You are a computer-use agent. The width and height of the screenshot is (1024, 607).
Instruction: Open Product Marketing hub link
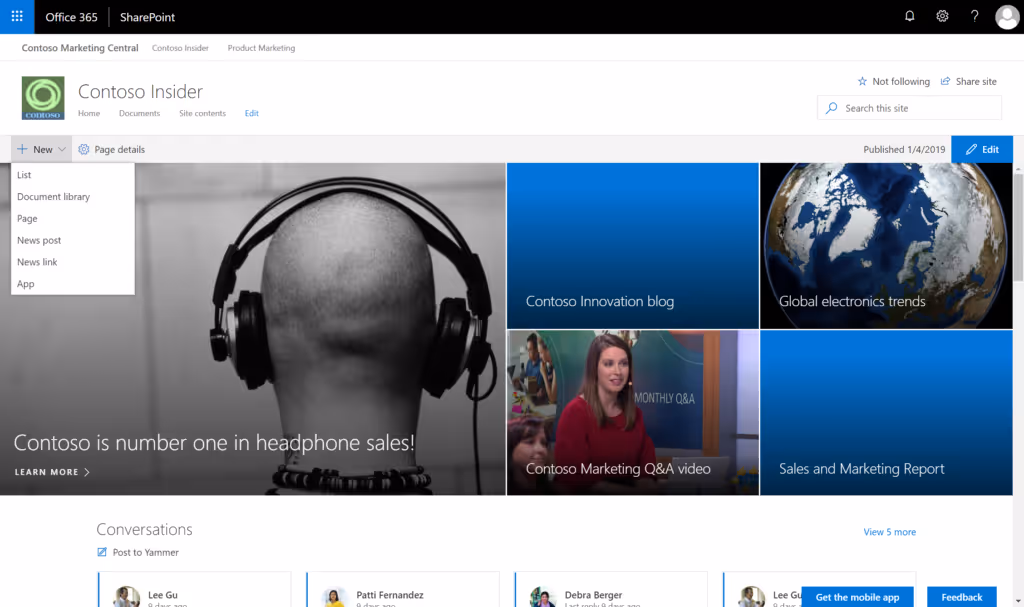click(261, 48)
